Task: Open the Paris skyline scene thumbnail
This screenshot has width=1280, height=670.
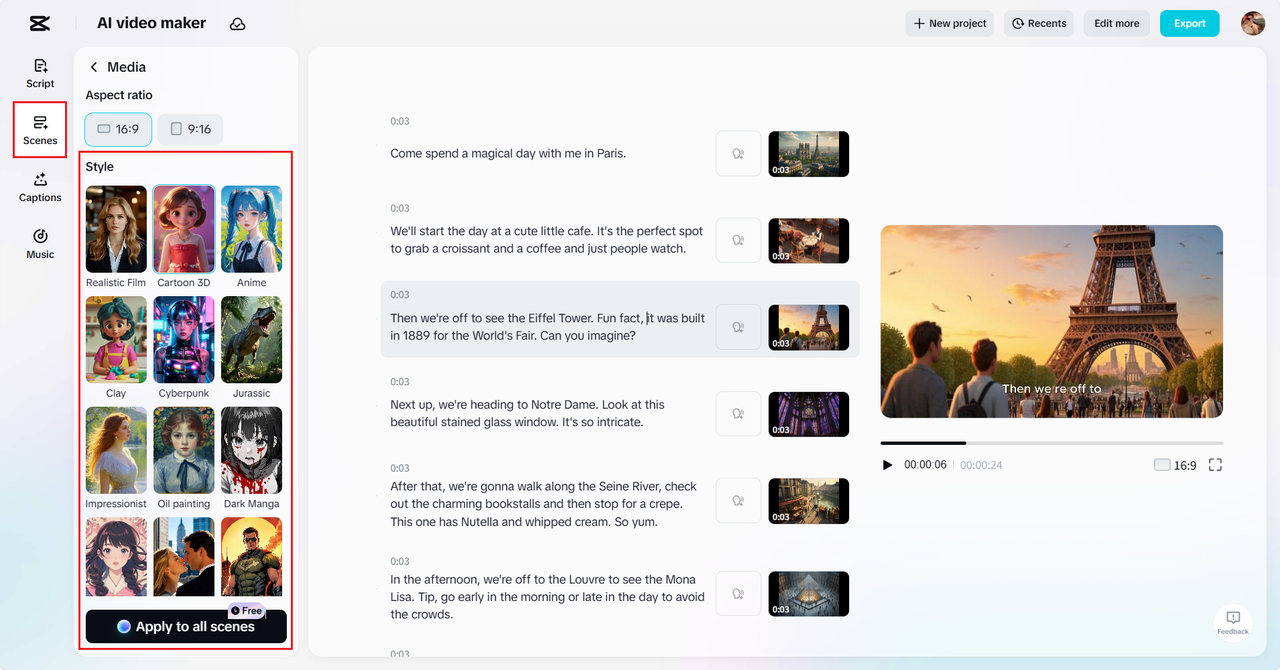Action: pyautogui.click(x=808, y=154)
